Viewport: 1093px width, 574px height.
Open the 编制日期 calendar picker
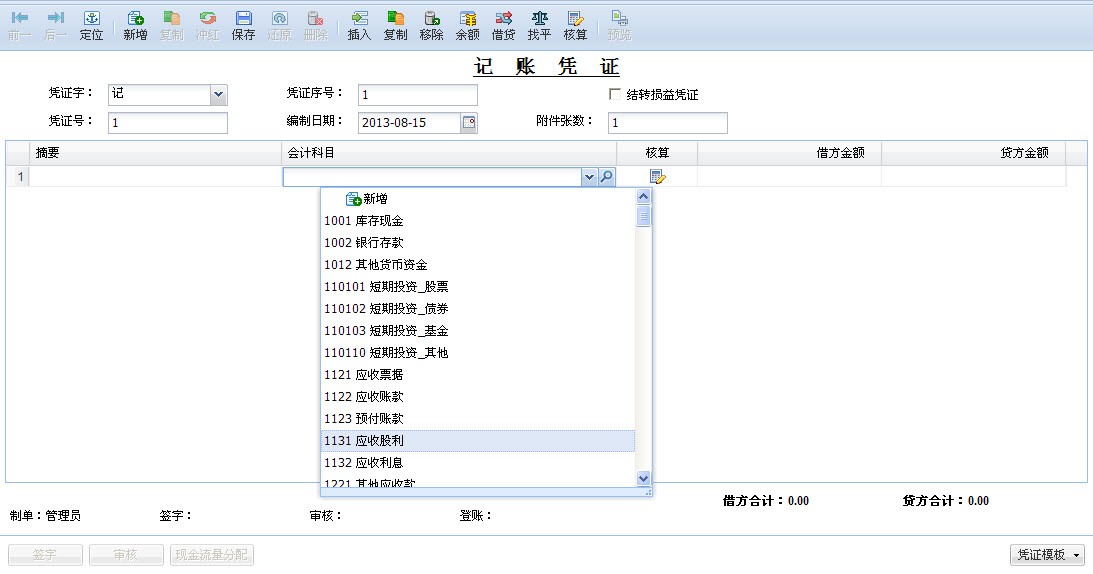[x=468, y=123]
